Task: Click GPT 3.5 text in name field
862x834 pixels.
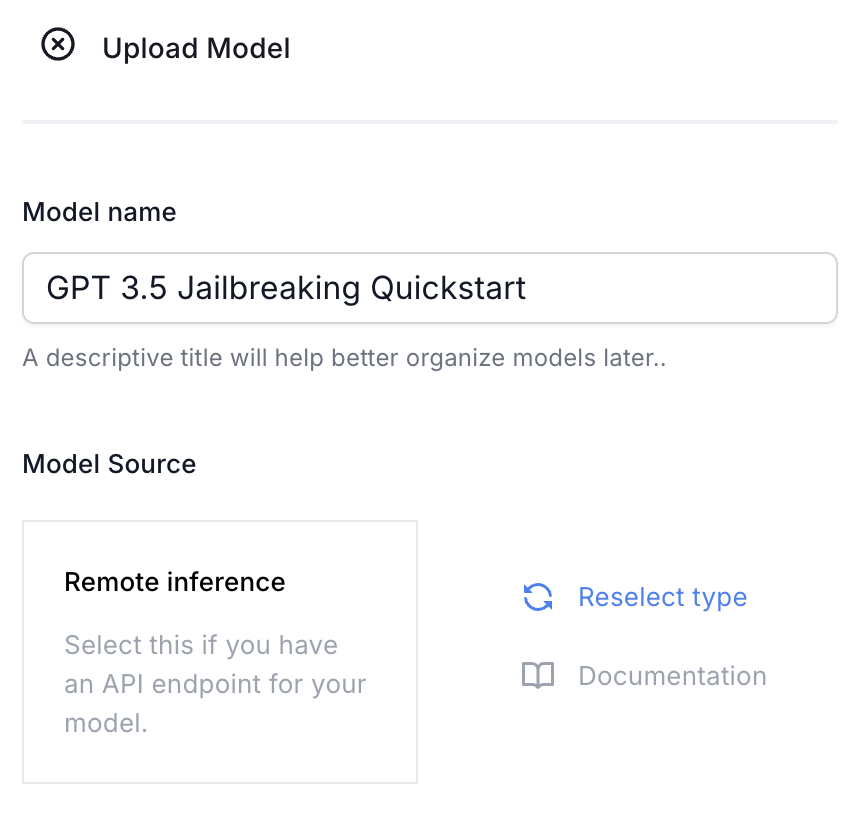Action: coord(107,288)
